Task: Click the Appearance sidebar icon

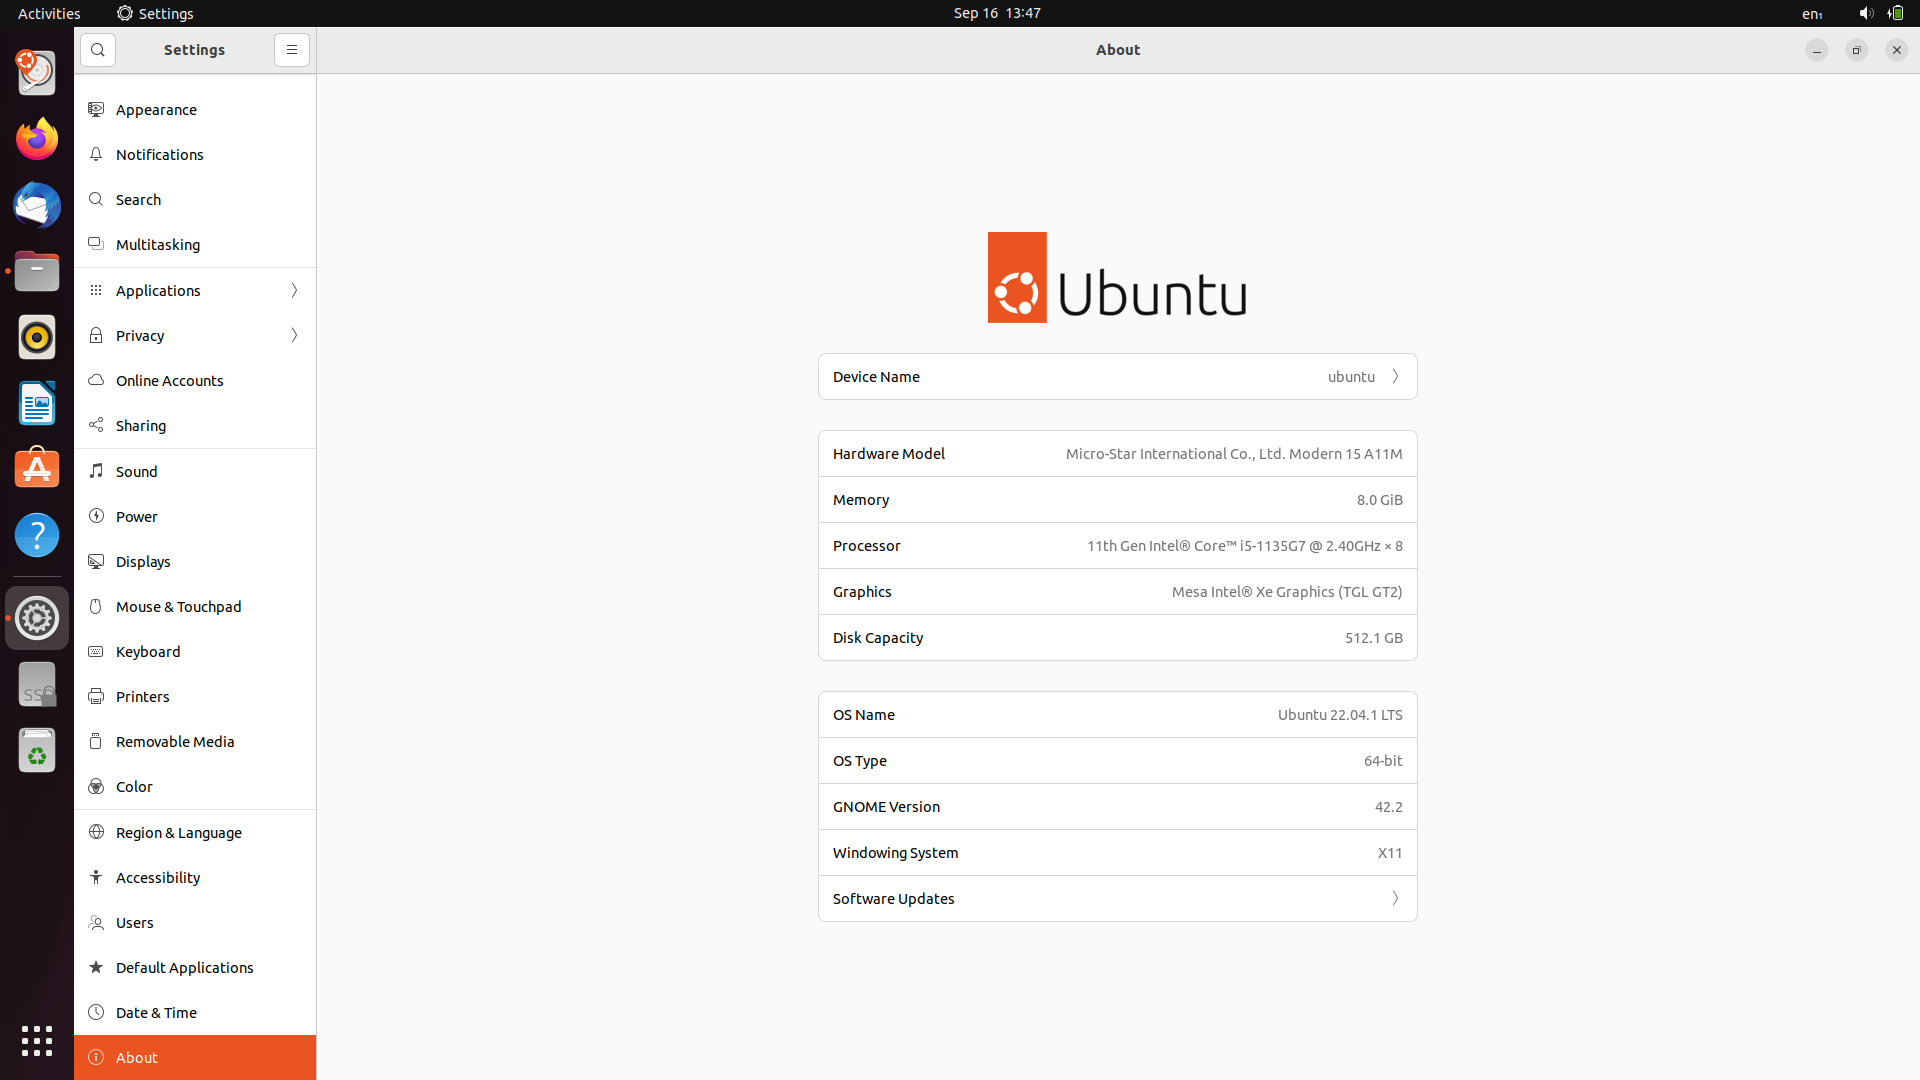Action: (x=96, y=109)
